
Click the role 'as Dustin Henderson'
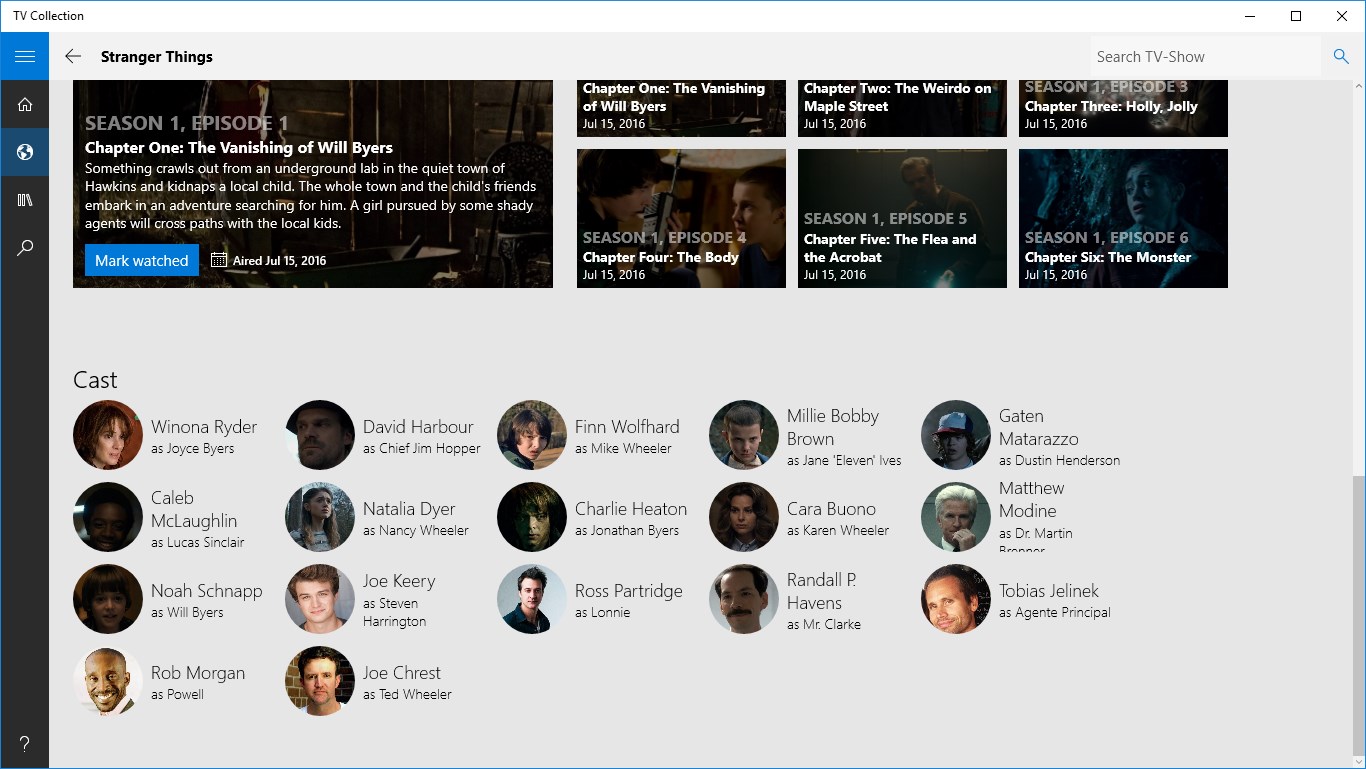click(1059, 461)
